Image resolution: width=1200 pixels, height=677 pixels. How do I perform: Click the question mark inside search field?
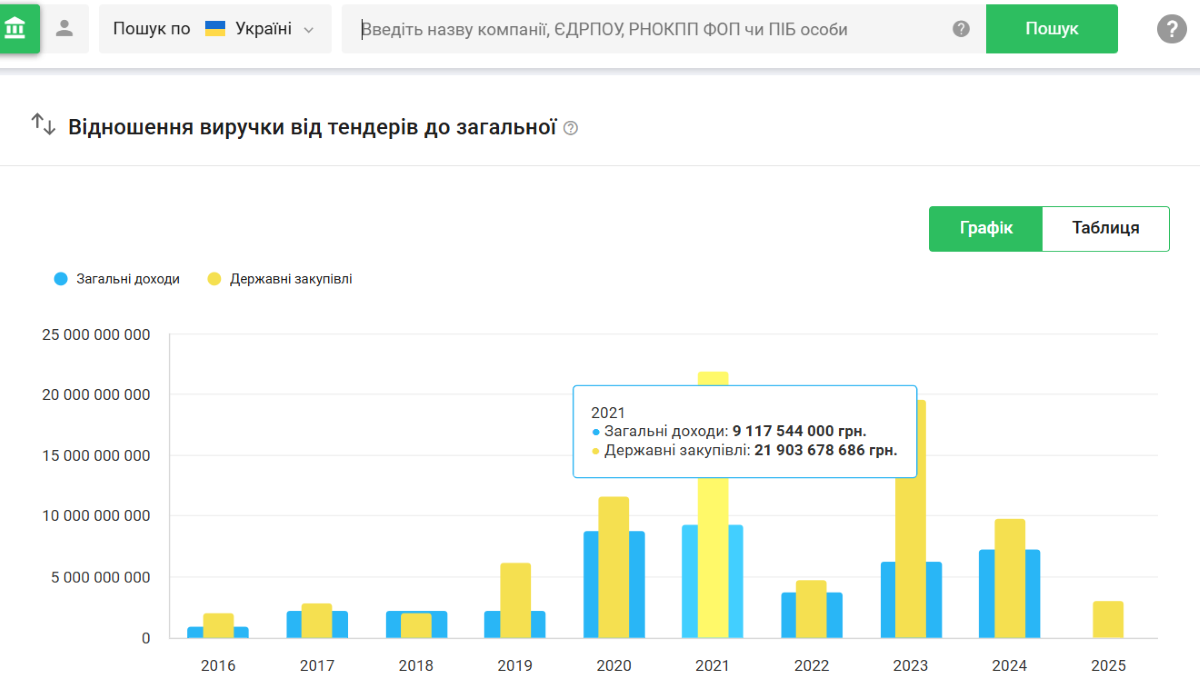click(x=961, y=29)
